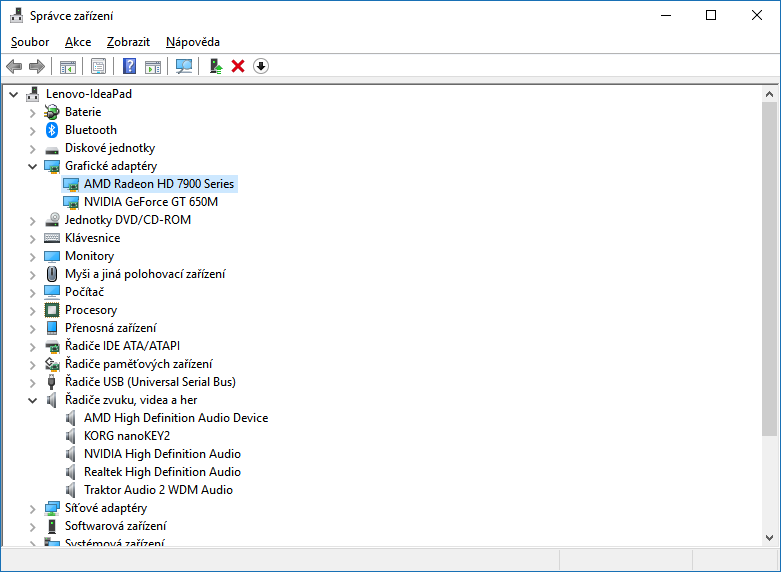781x572 pixels.
Task: Select Traktor Audio 2 WDM Audio
Action: pyautogui.click(x=158, y=490)
